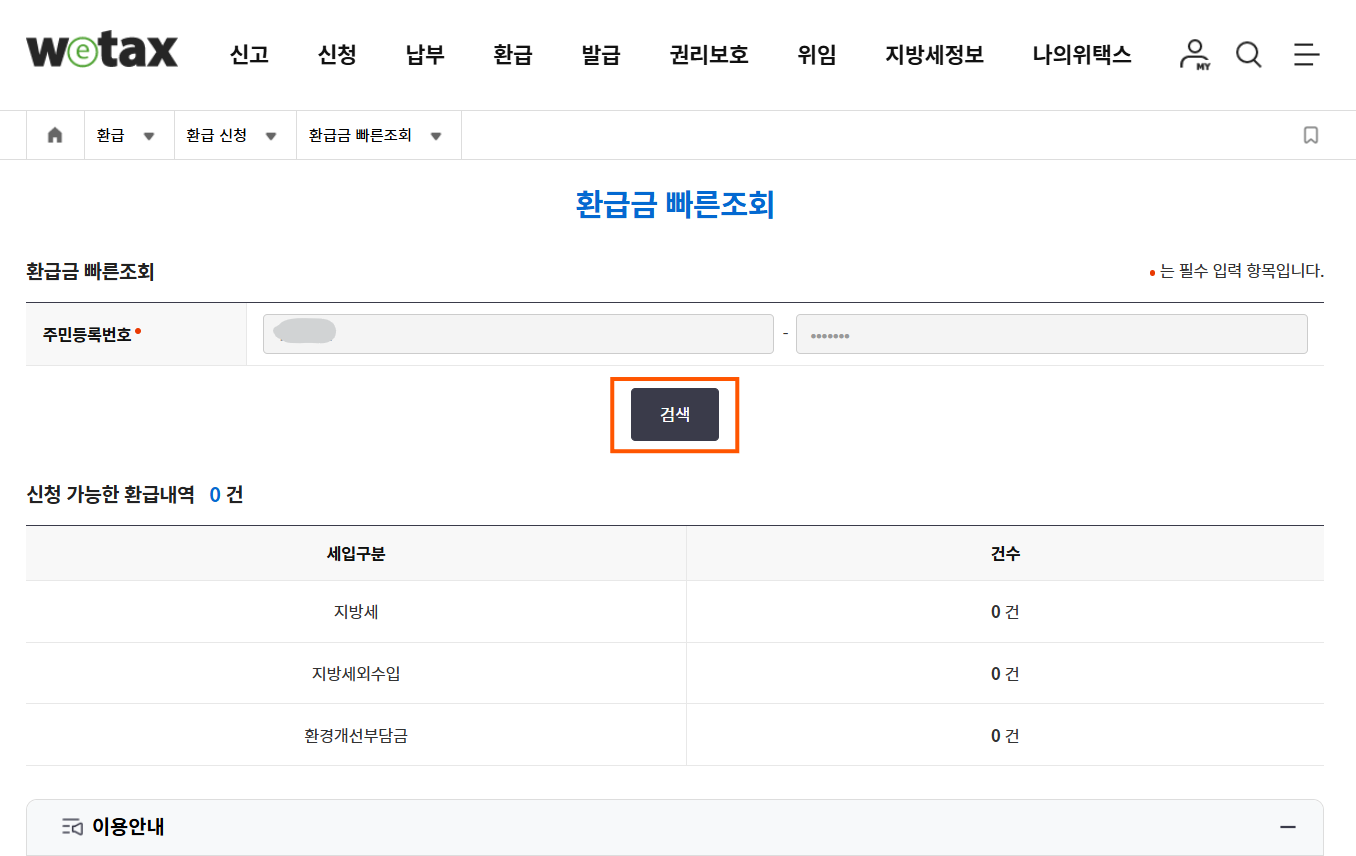Open the hamburger menu icon
The height and width of the screenshot is (856, 1356).
tap(1306, 55)
